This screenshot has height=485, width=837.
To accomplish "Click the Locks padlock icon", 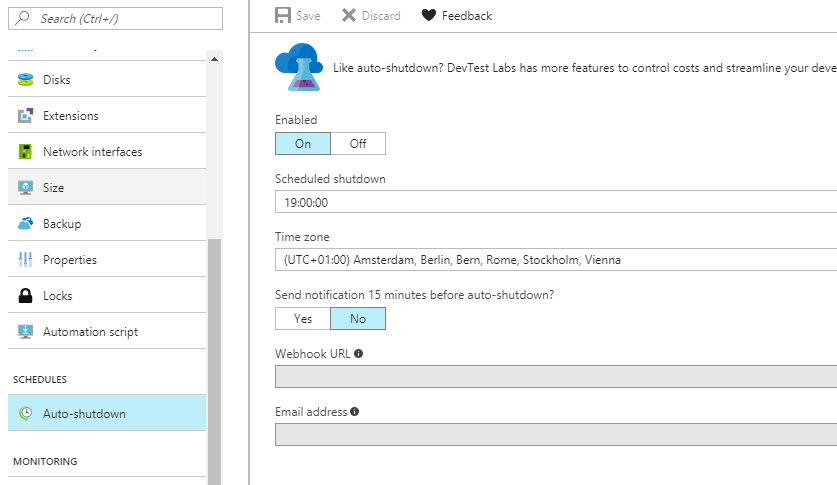I will coord(26,296).
